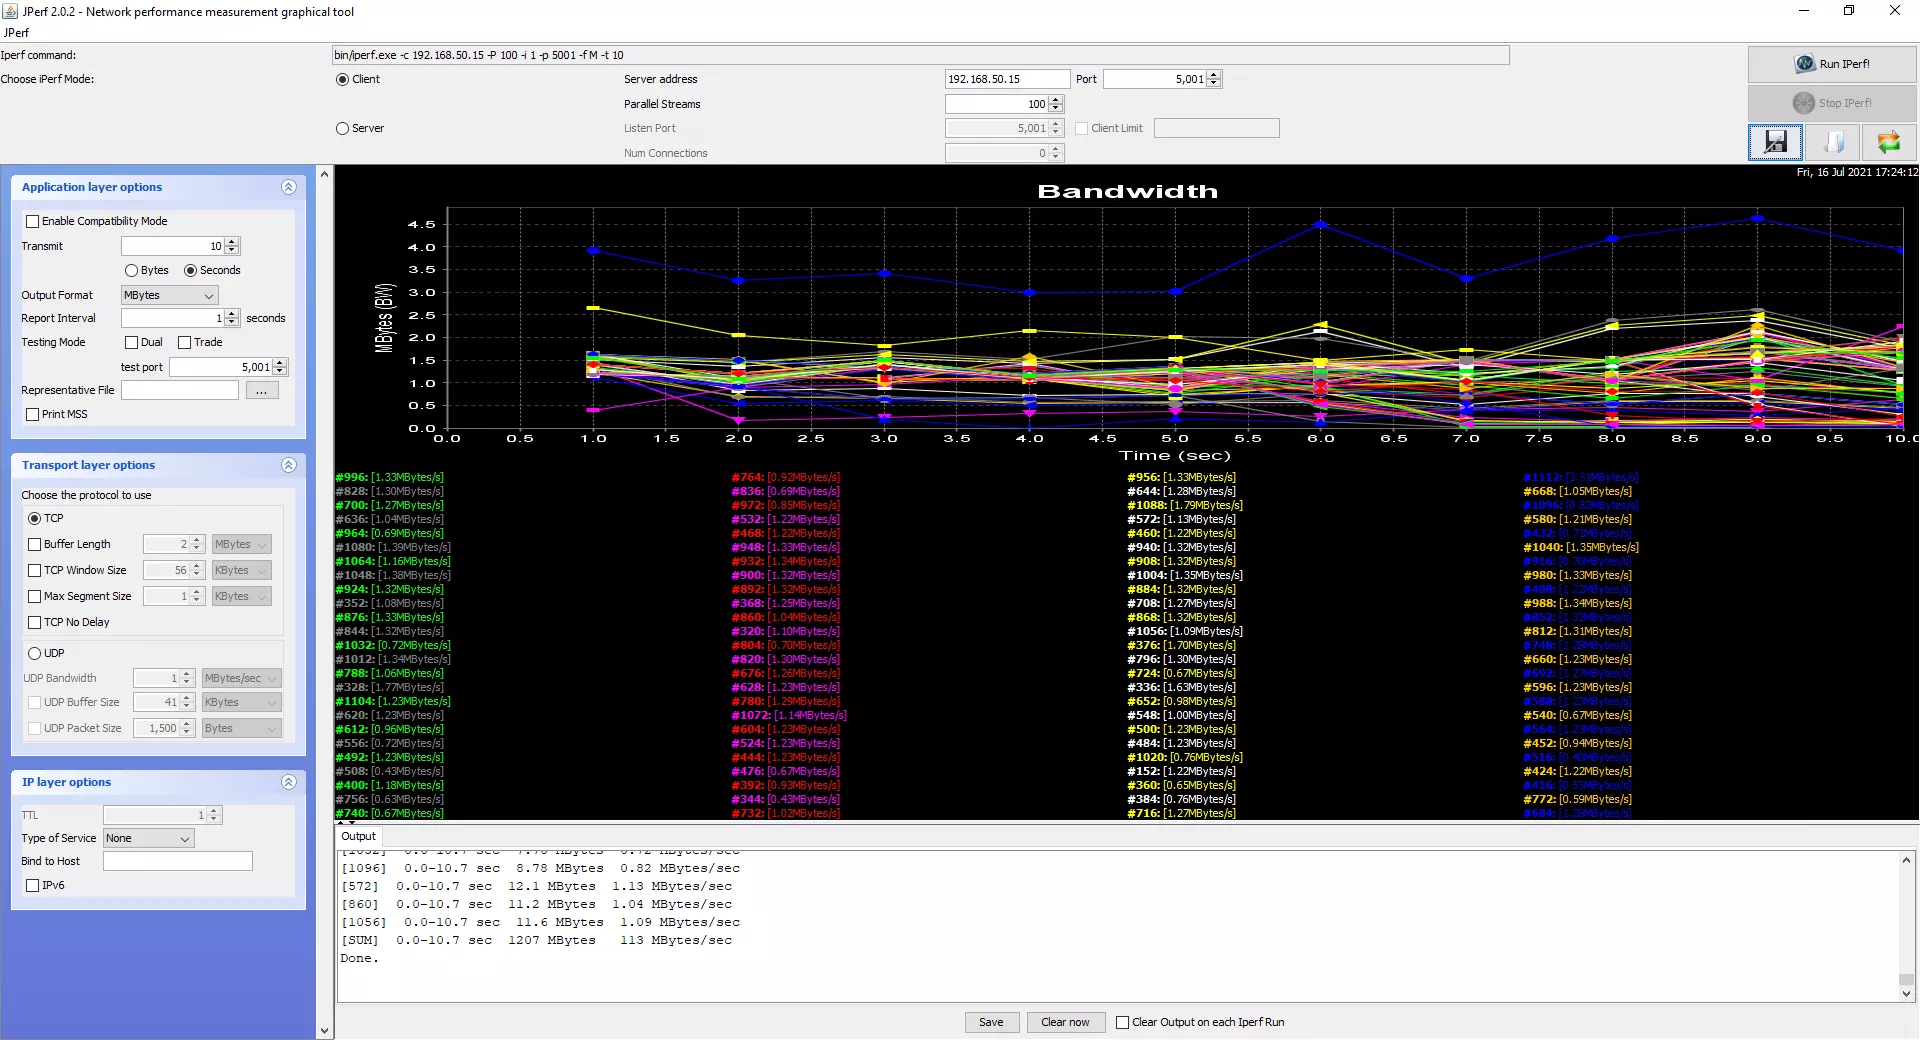Click the save configuration floppy disk icon
This screenshot has height=1040, width=1920.
point(1775,142)
